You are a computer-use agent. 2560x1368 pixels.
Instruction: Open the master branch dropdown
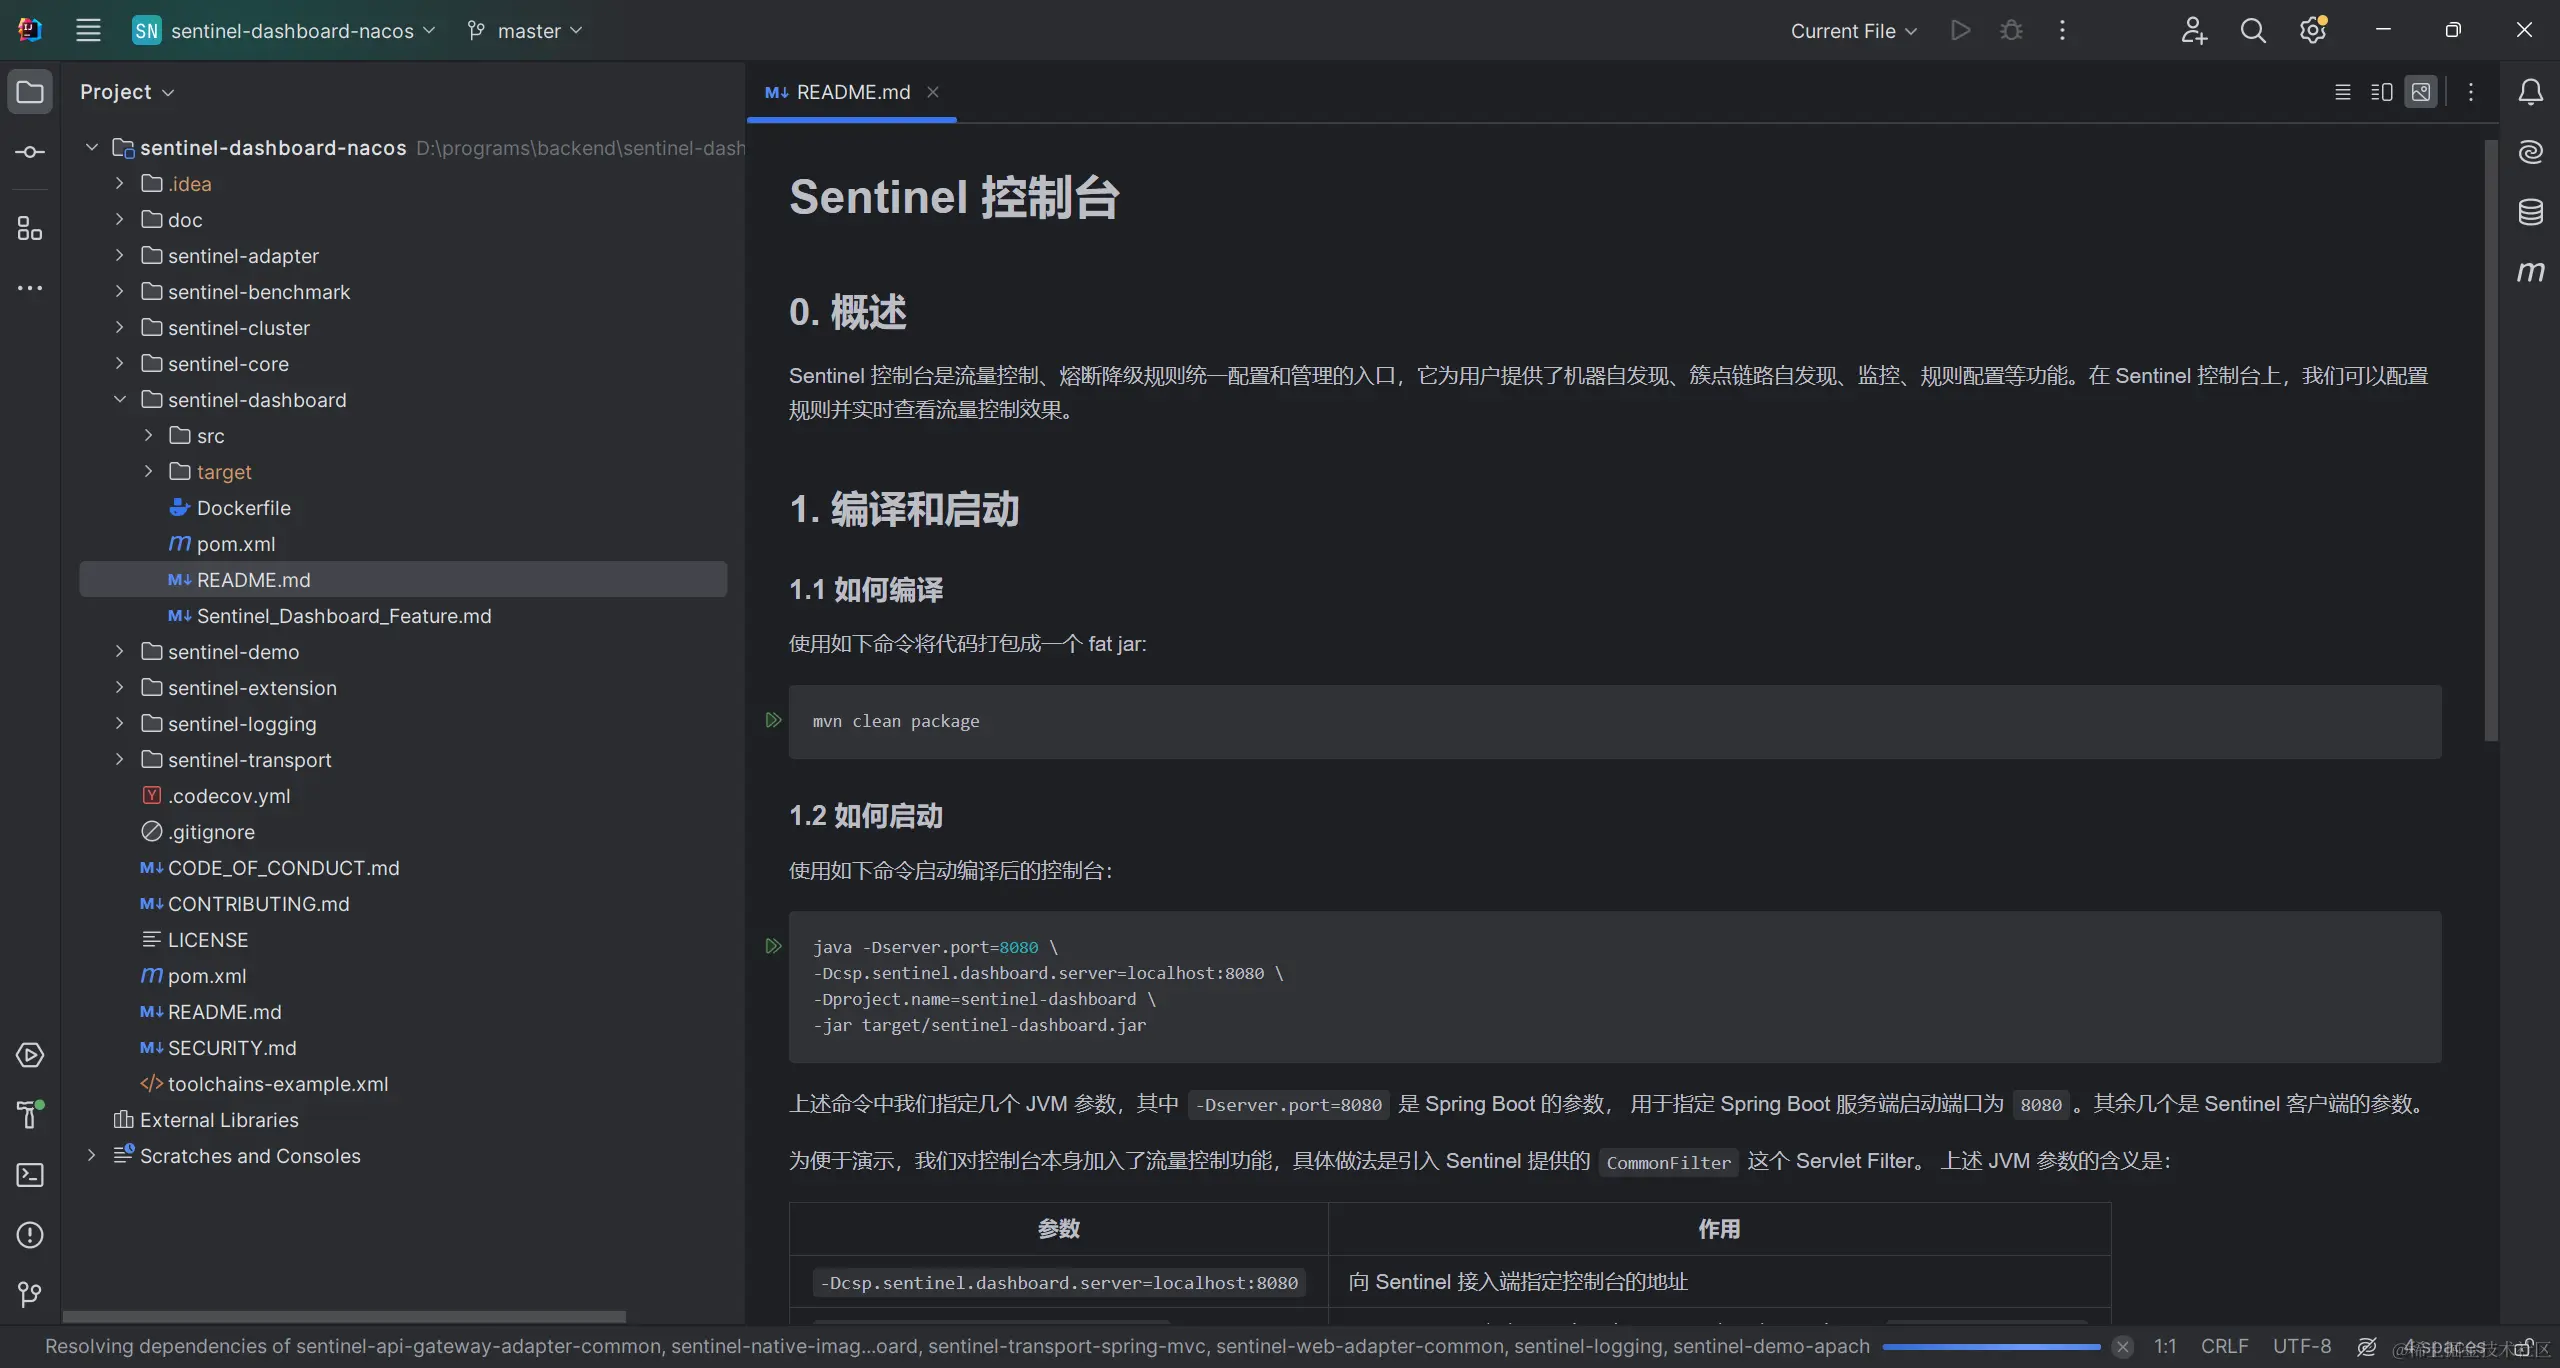[524, 30]
